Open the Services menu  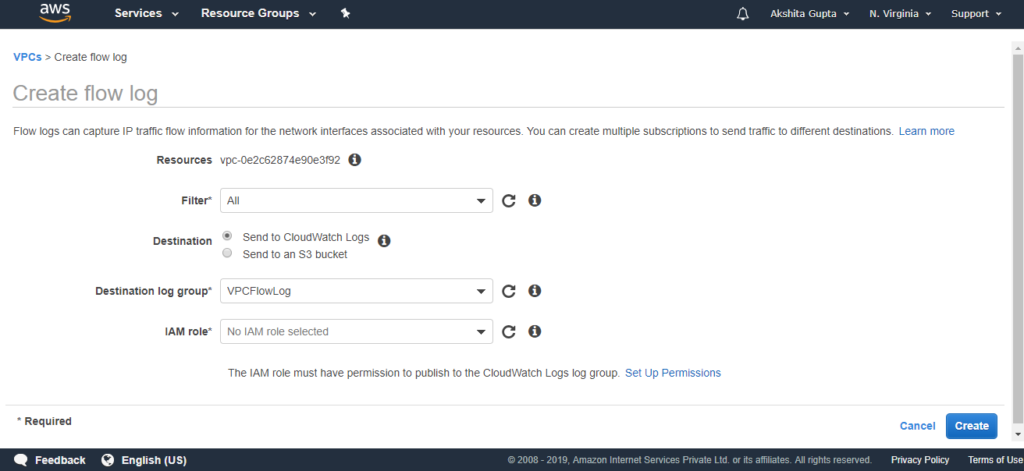tap(147, 13)
